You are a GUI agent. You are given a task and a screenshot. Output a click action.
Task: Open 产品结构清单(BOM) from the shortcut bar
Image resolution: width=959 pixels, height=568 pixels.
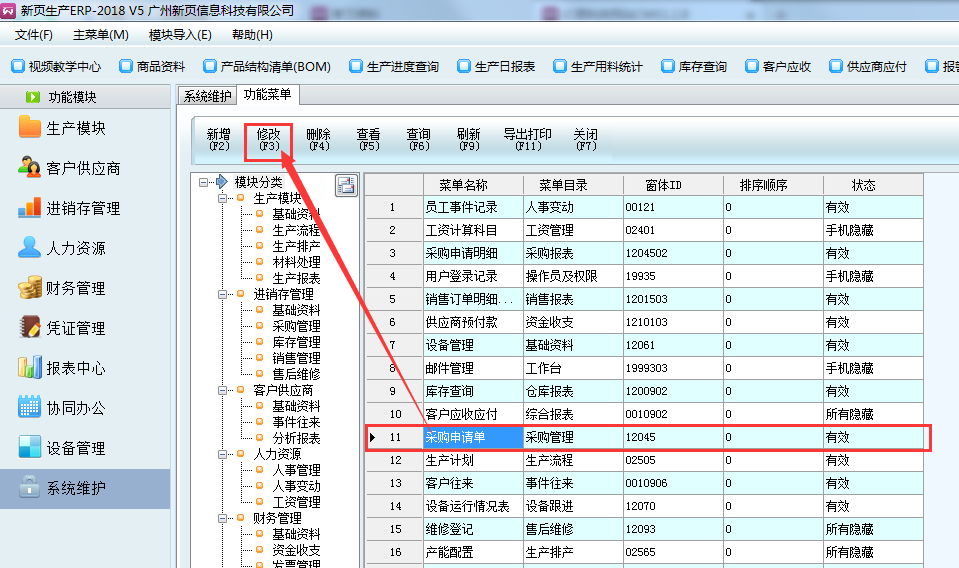(x=266, y=67)
